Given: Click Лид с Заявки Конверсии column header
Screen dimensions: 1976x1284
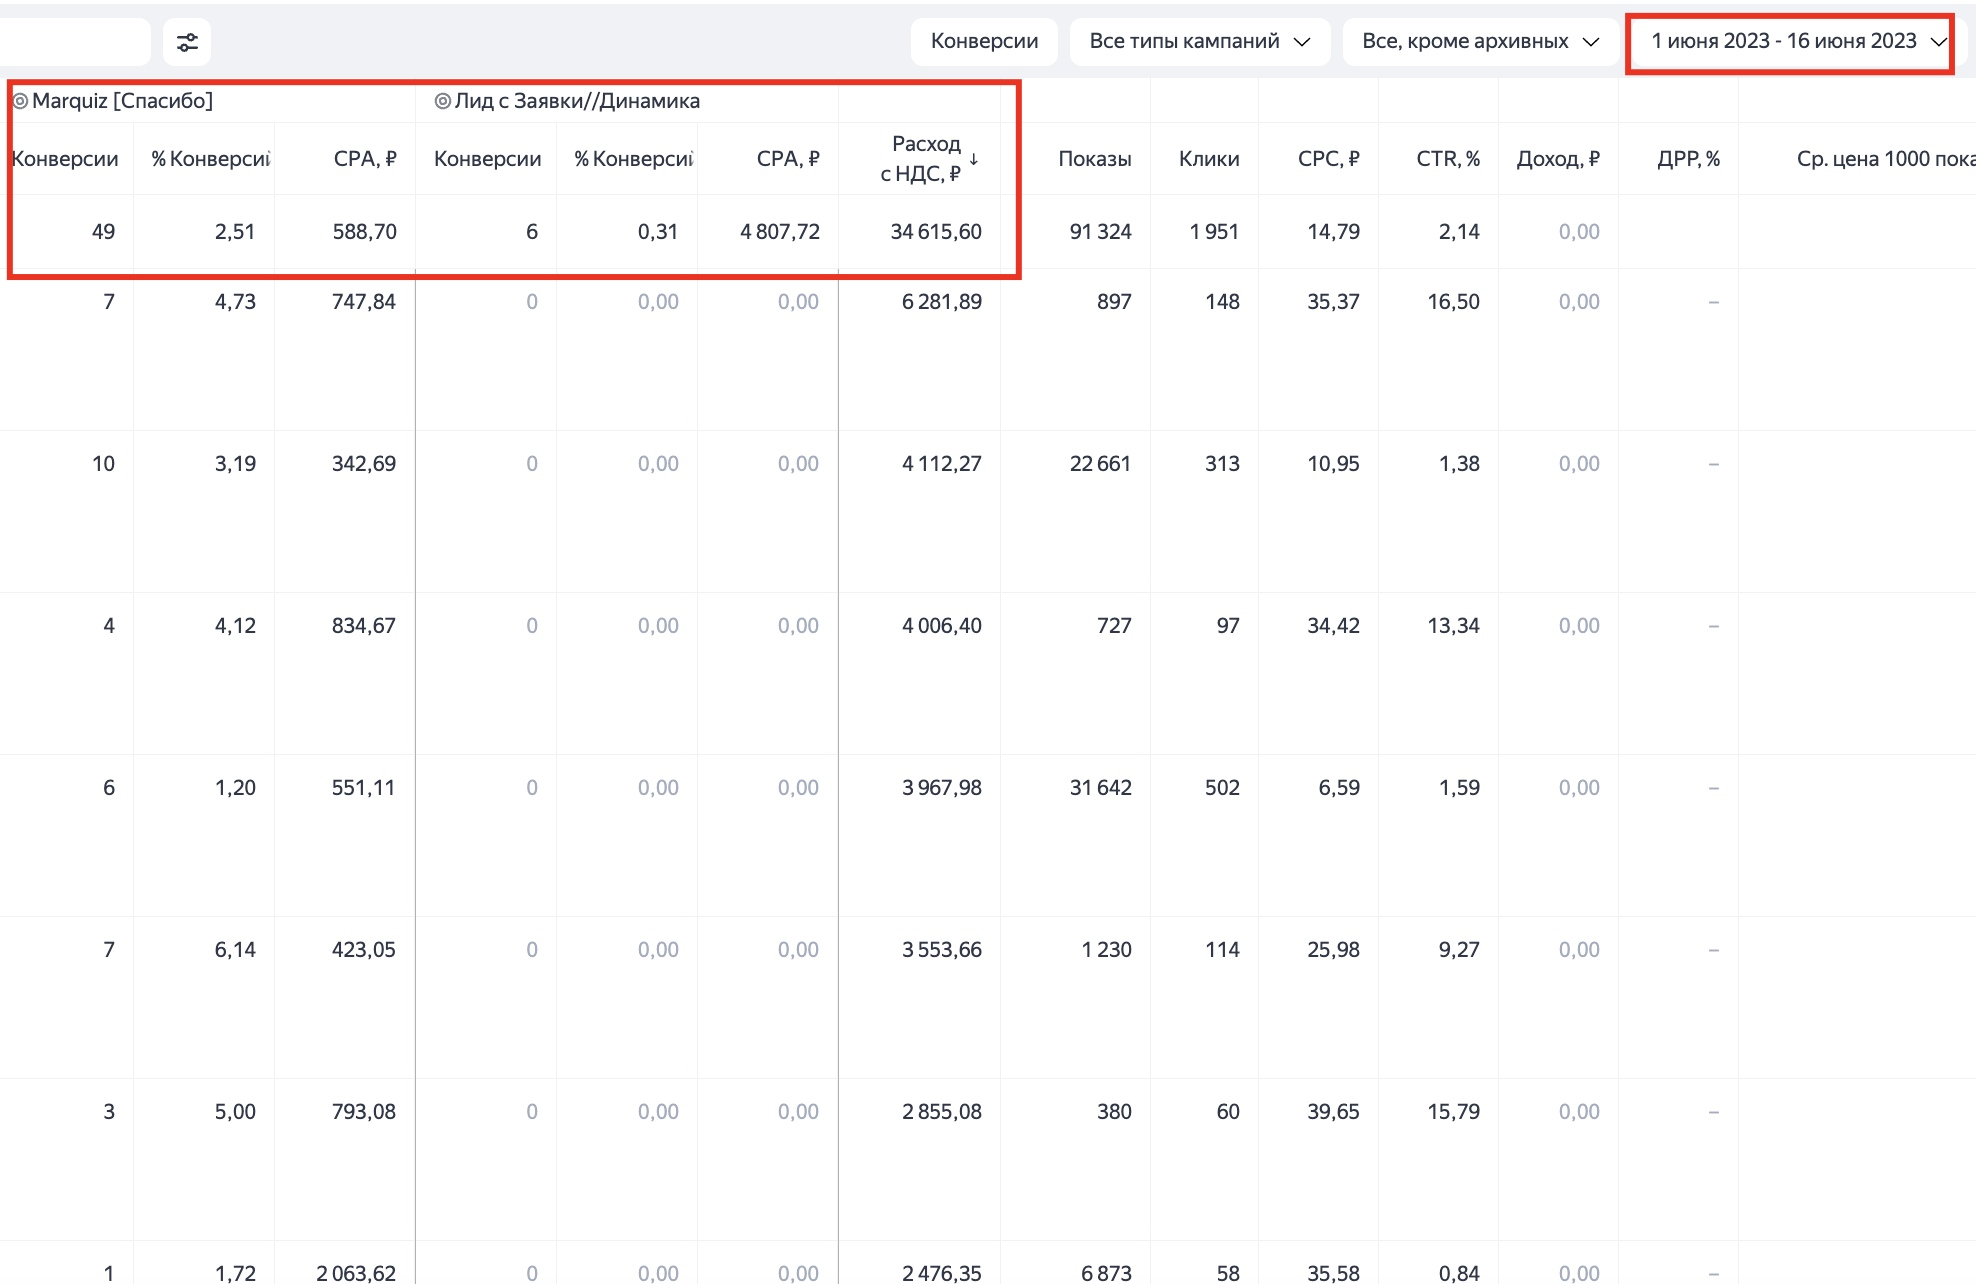Looking at the screenshot, I should pyautogui.click(x=488, y=159).
